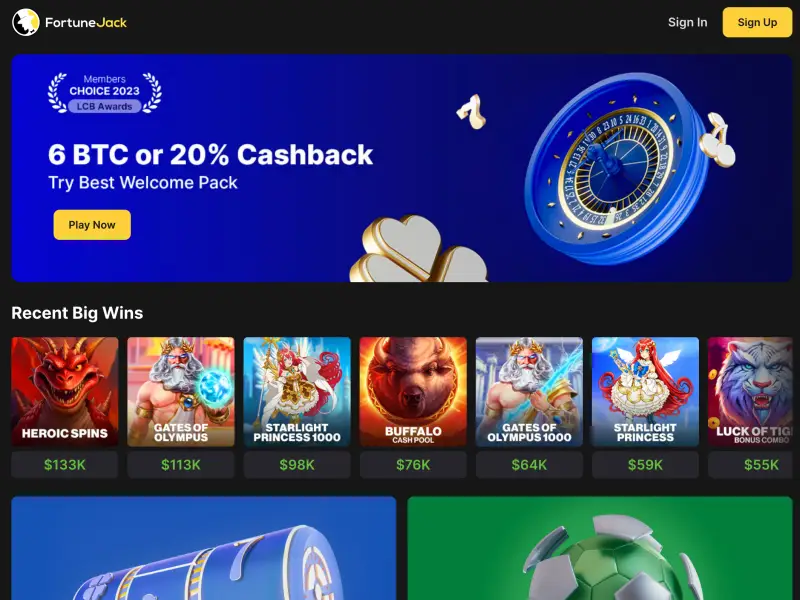Viewport: 800px width, 600px height.
Task: Click the FortuneJack brand name text
Action: pos(86,22)
